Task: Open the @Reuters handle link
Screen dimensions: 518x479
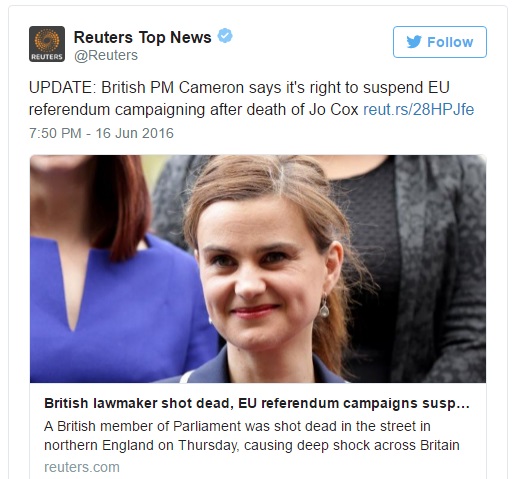Action: (106, 55)
